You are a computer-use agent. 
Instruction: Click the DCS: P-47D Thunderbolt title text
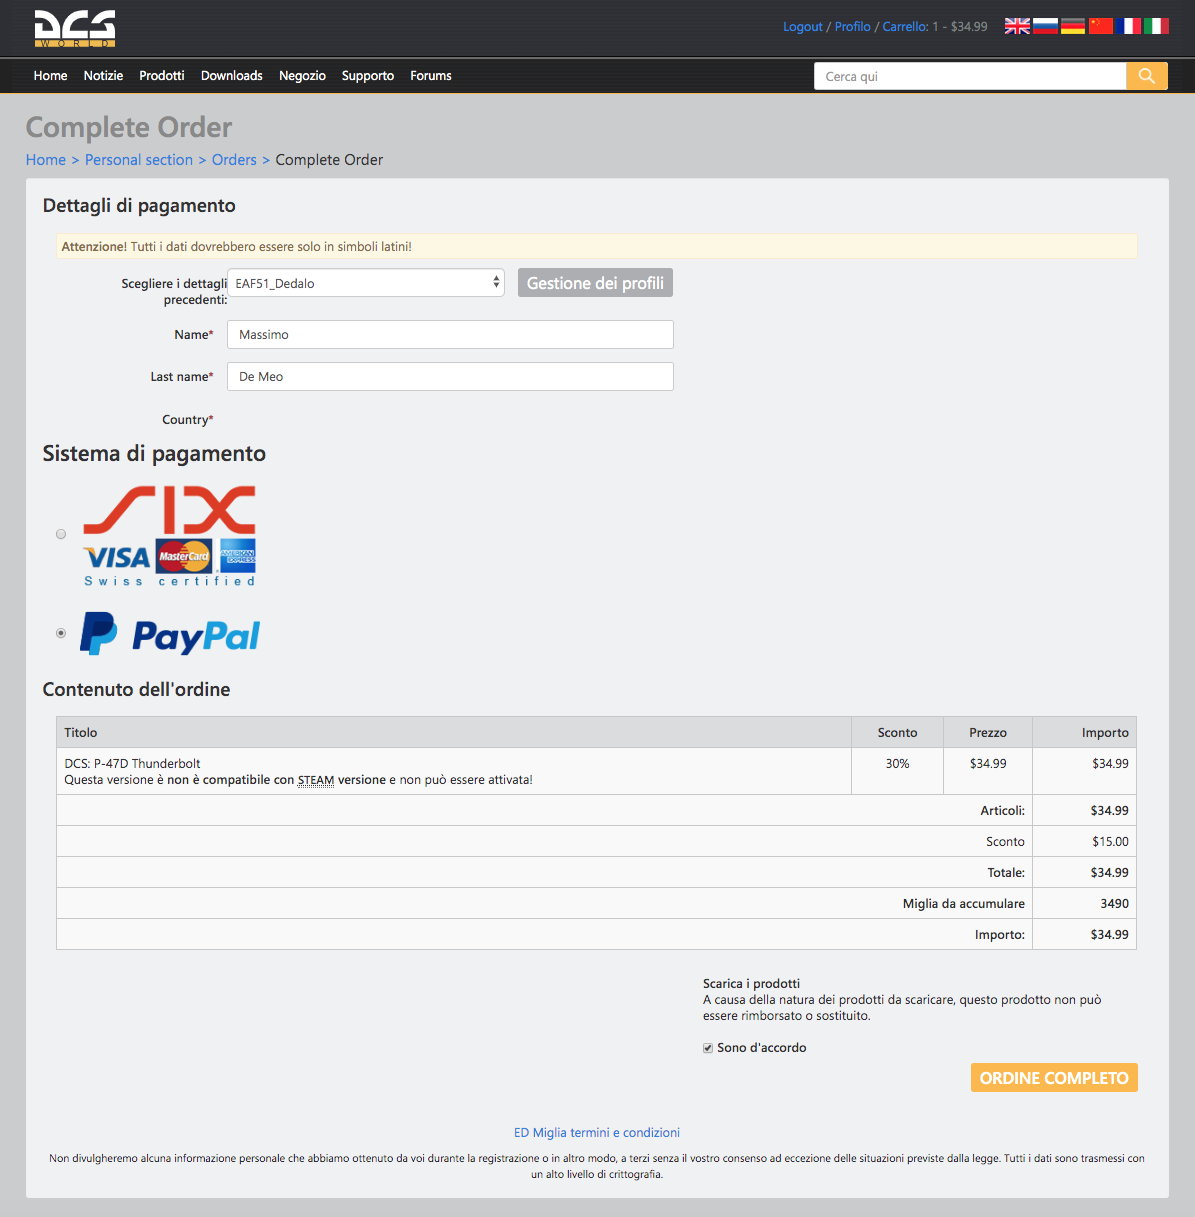coord(132,764)
